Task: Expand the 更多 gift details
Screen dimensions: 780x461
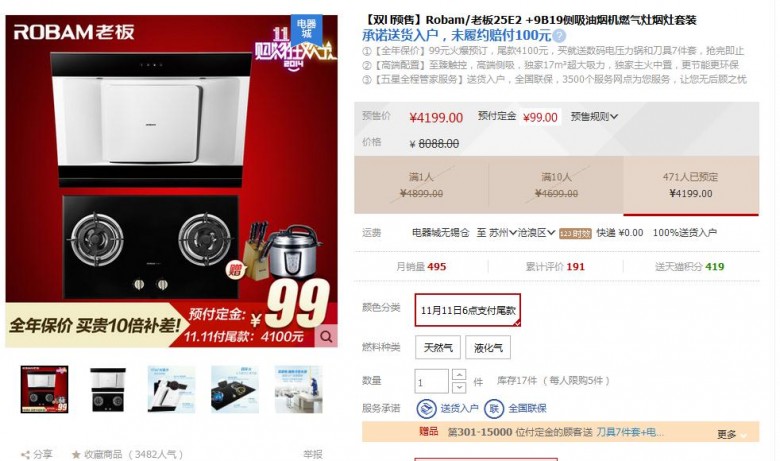Action: click(732, 435)
